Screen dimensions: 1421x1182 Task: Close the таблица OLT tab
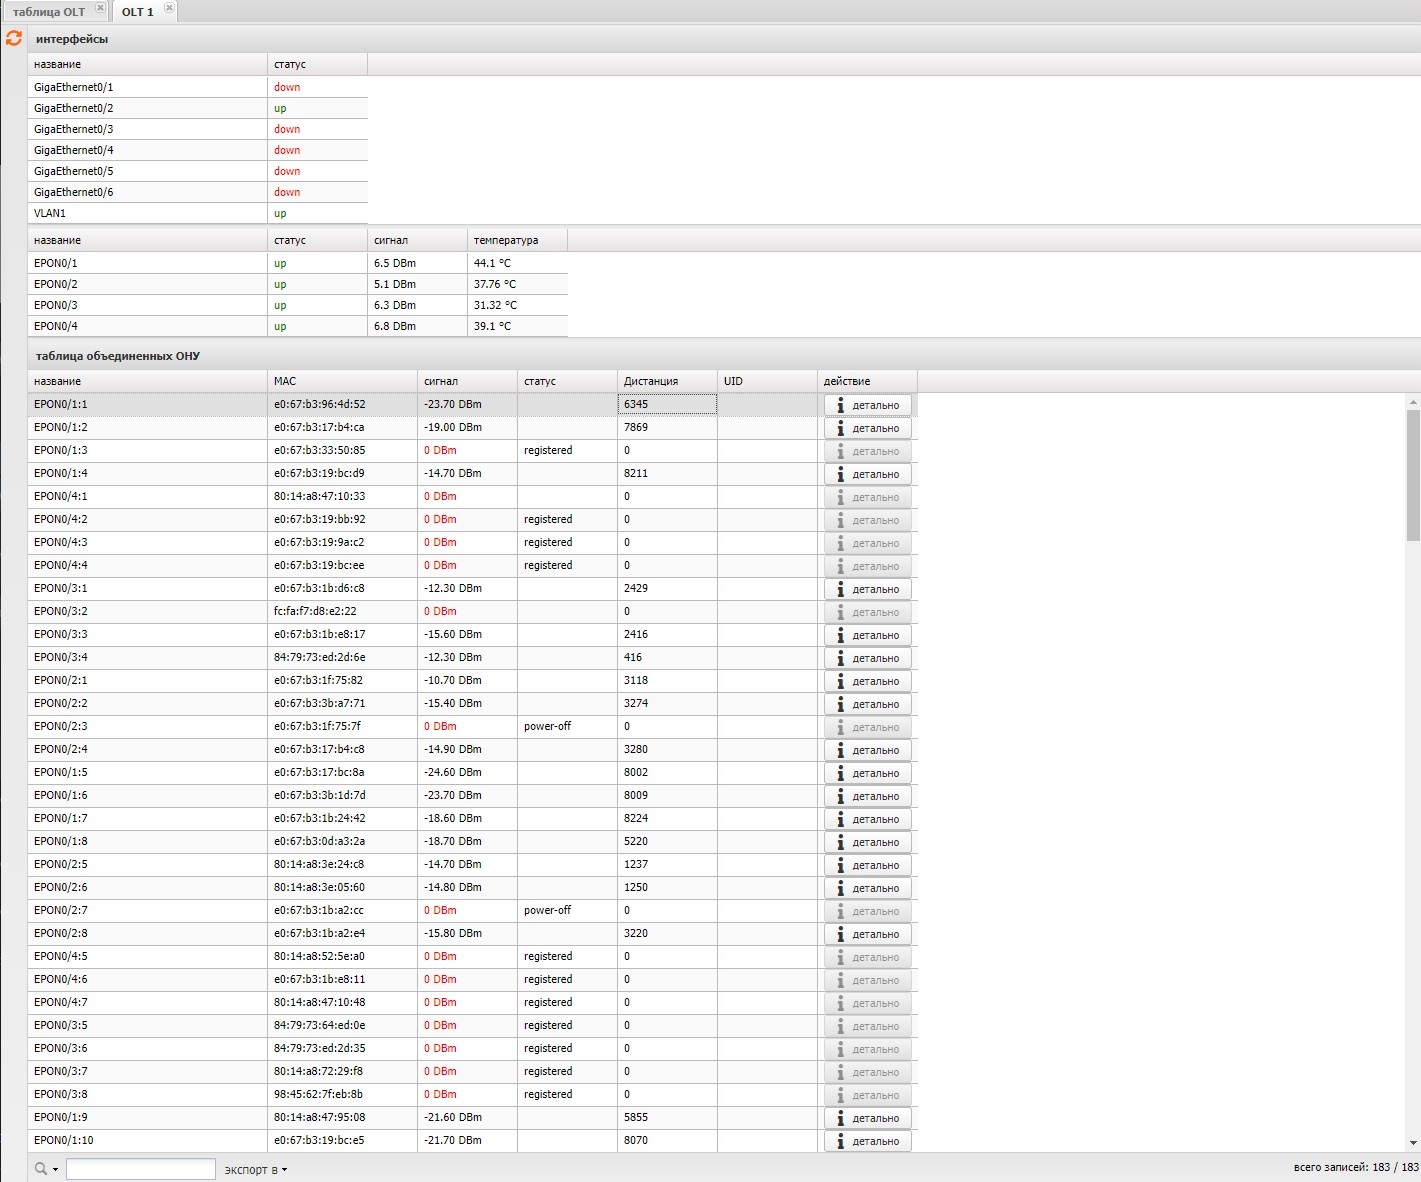point(100,9)
